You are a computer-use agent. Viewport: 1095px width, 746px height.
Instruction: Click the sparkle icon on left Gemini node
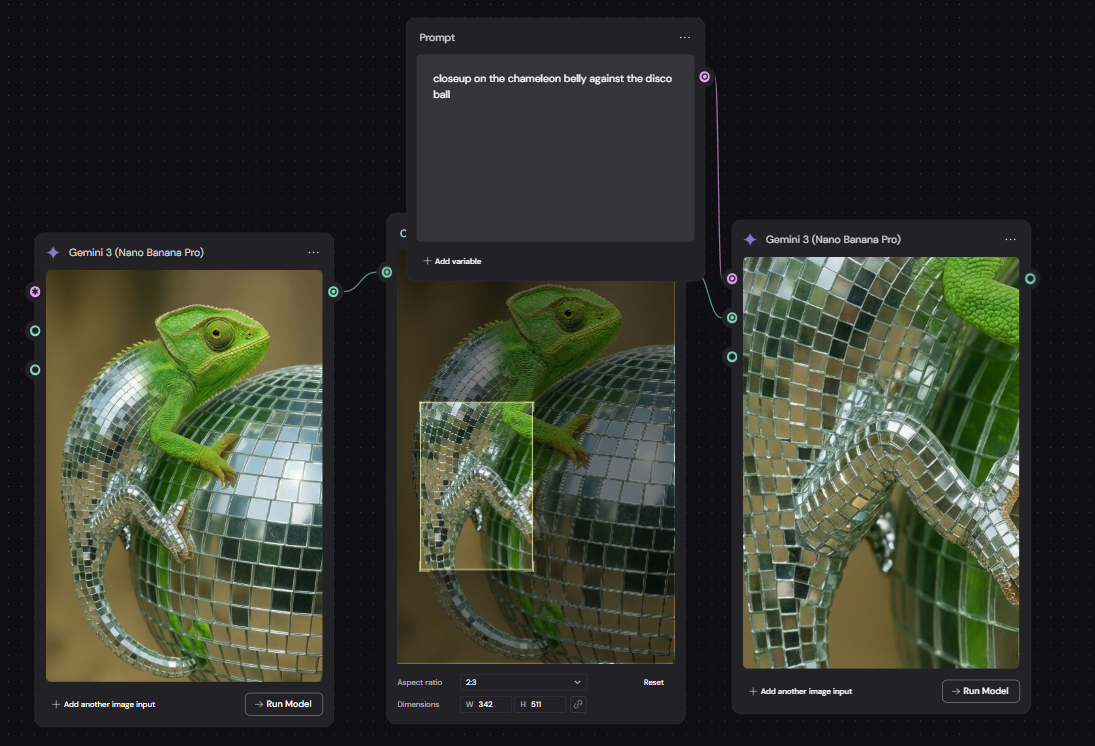pos(53,252)
